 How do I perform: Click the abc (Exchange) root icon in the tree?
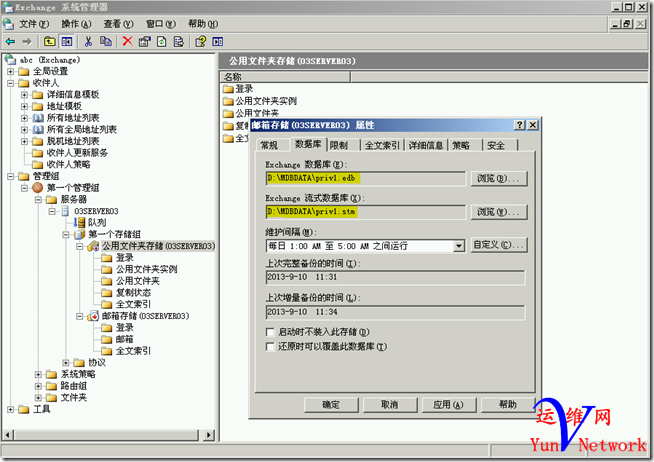coord(10,60)
